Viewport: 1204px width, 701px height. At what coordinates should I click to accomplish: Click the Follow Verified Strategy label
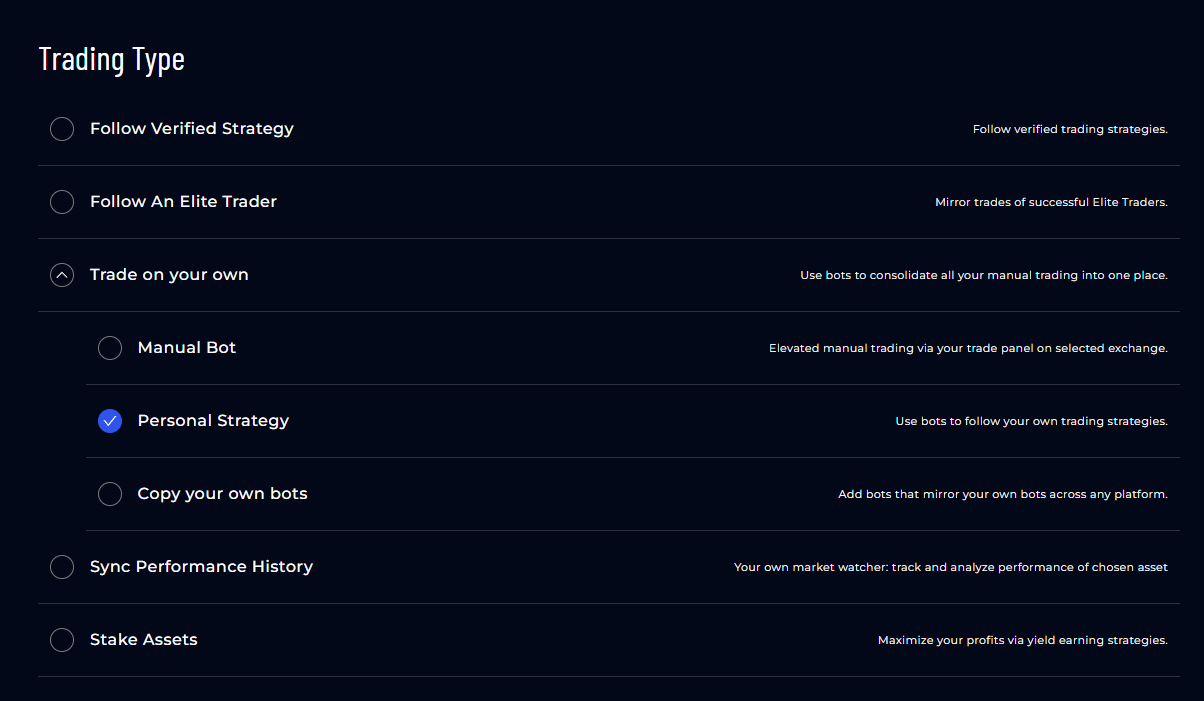click(x=192, y=129)
